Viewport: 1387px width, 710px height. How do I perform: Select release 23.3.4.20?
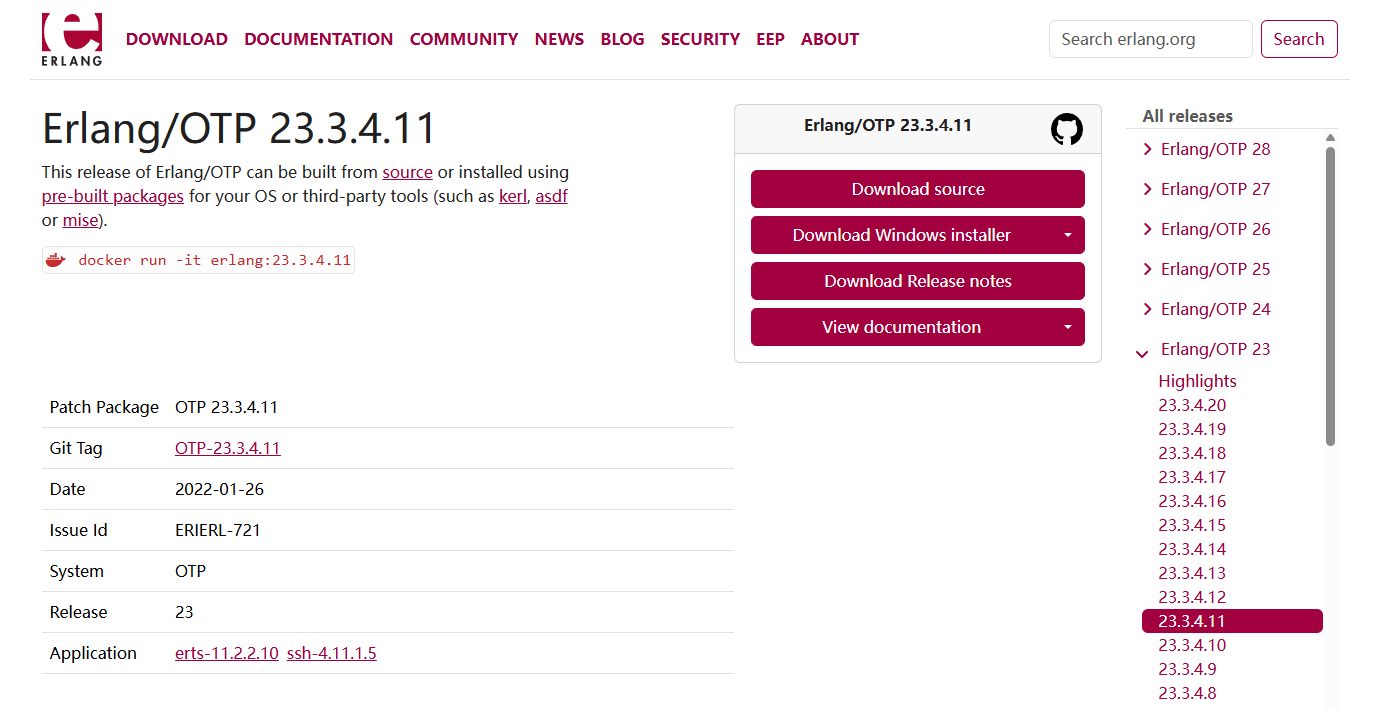[1192, 405]
